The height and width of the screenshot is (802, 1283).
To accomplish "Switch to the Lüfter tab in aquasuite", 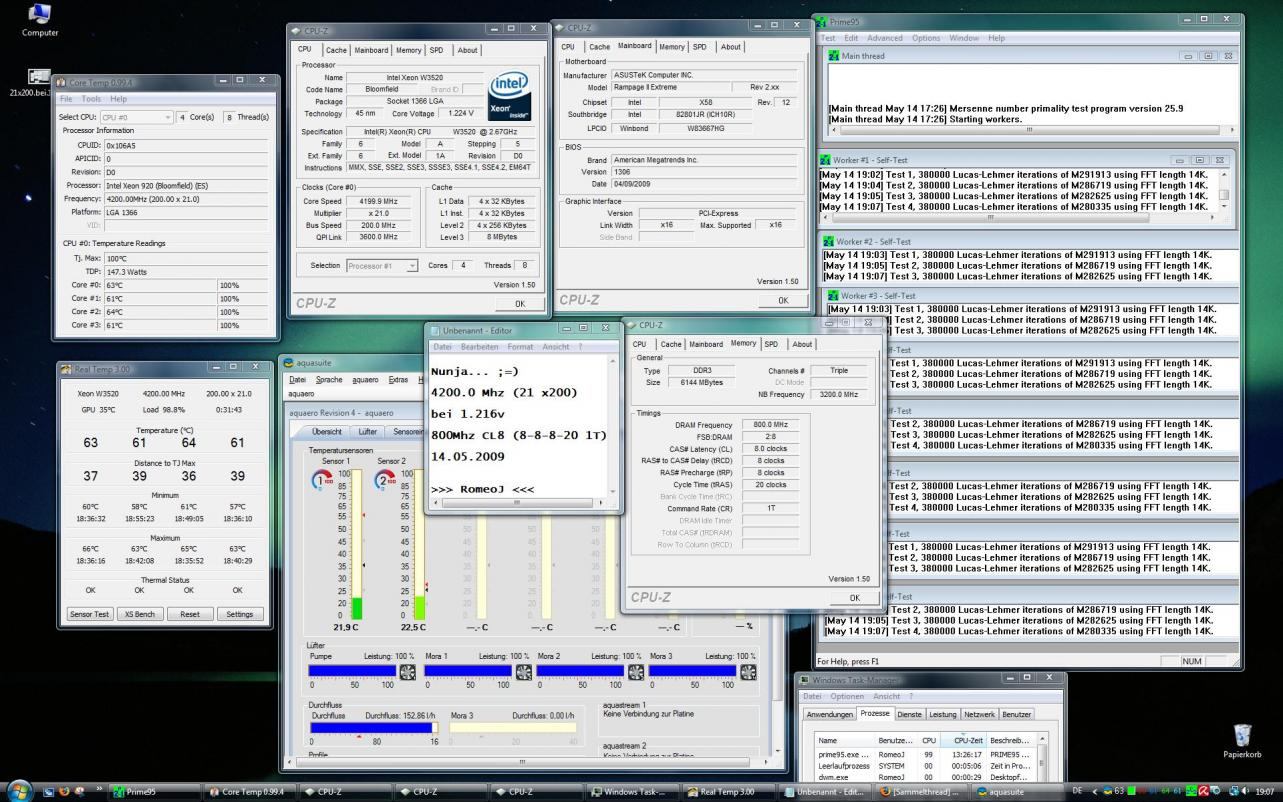I will pos(368,431).
